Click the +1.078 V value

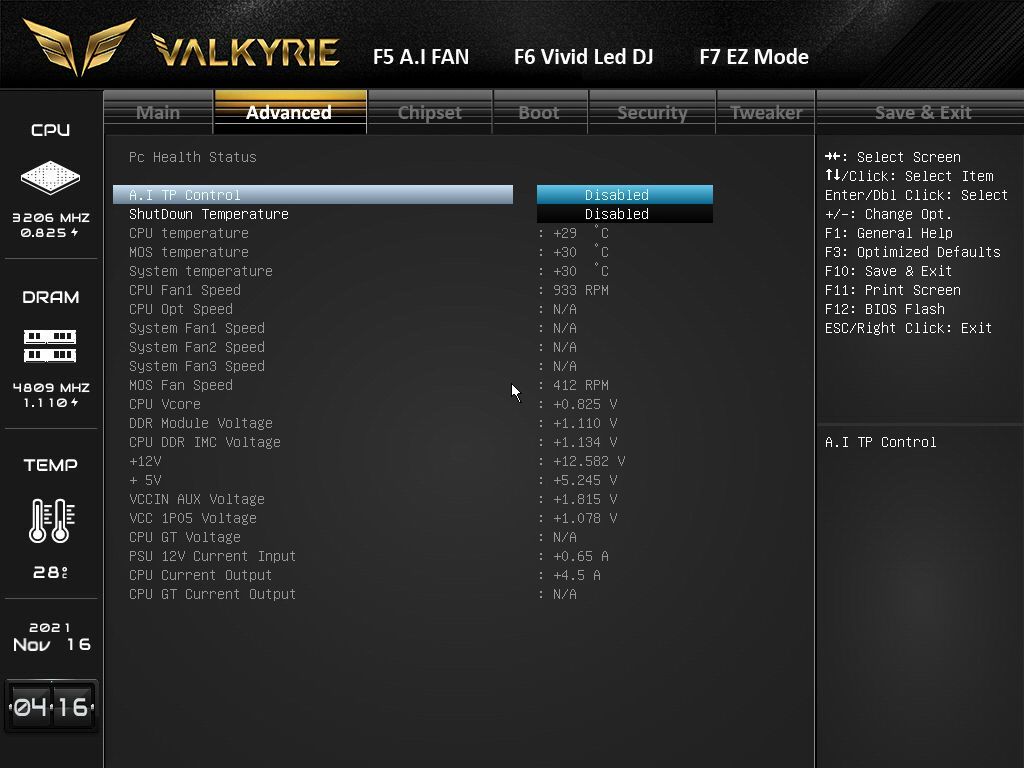(584, 518)
